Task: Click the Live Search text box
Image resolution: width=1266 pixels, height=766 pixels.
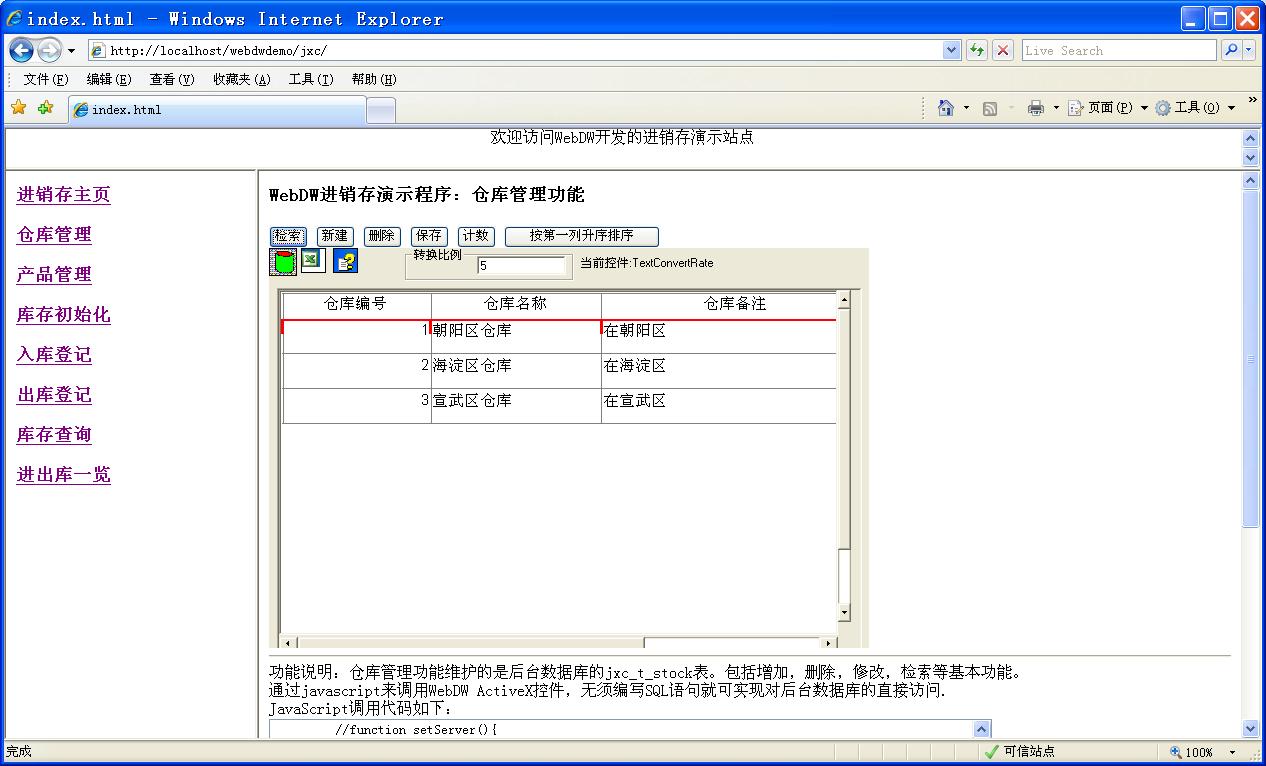Action: coord(1119,50)
